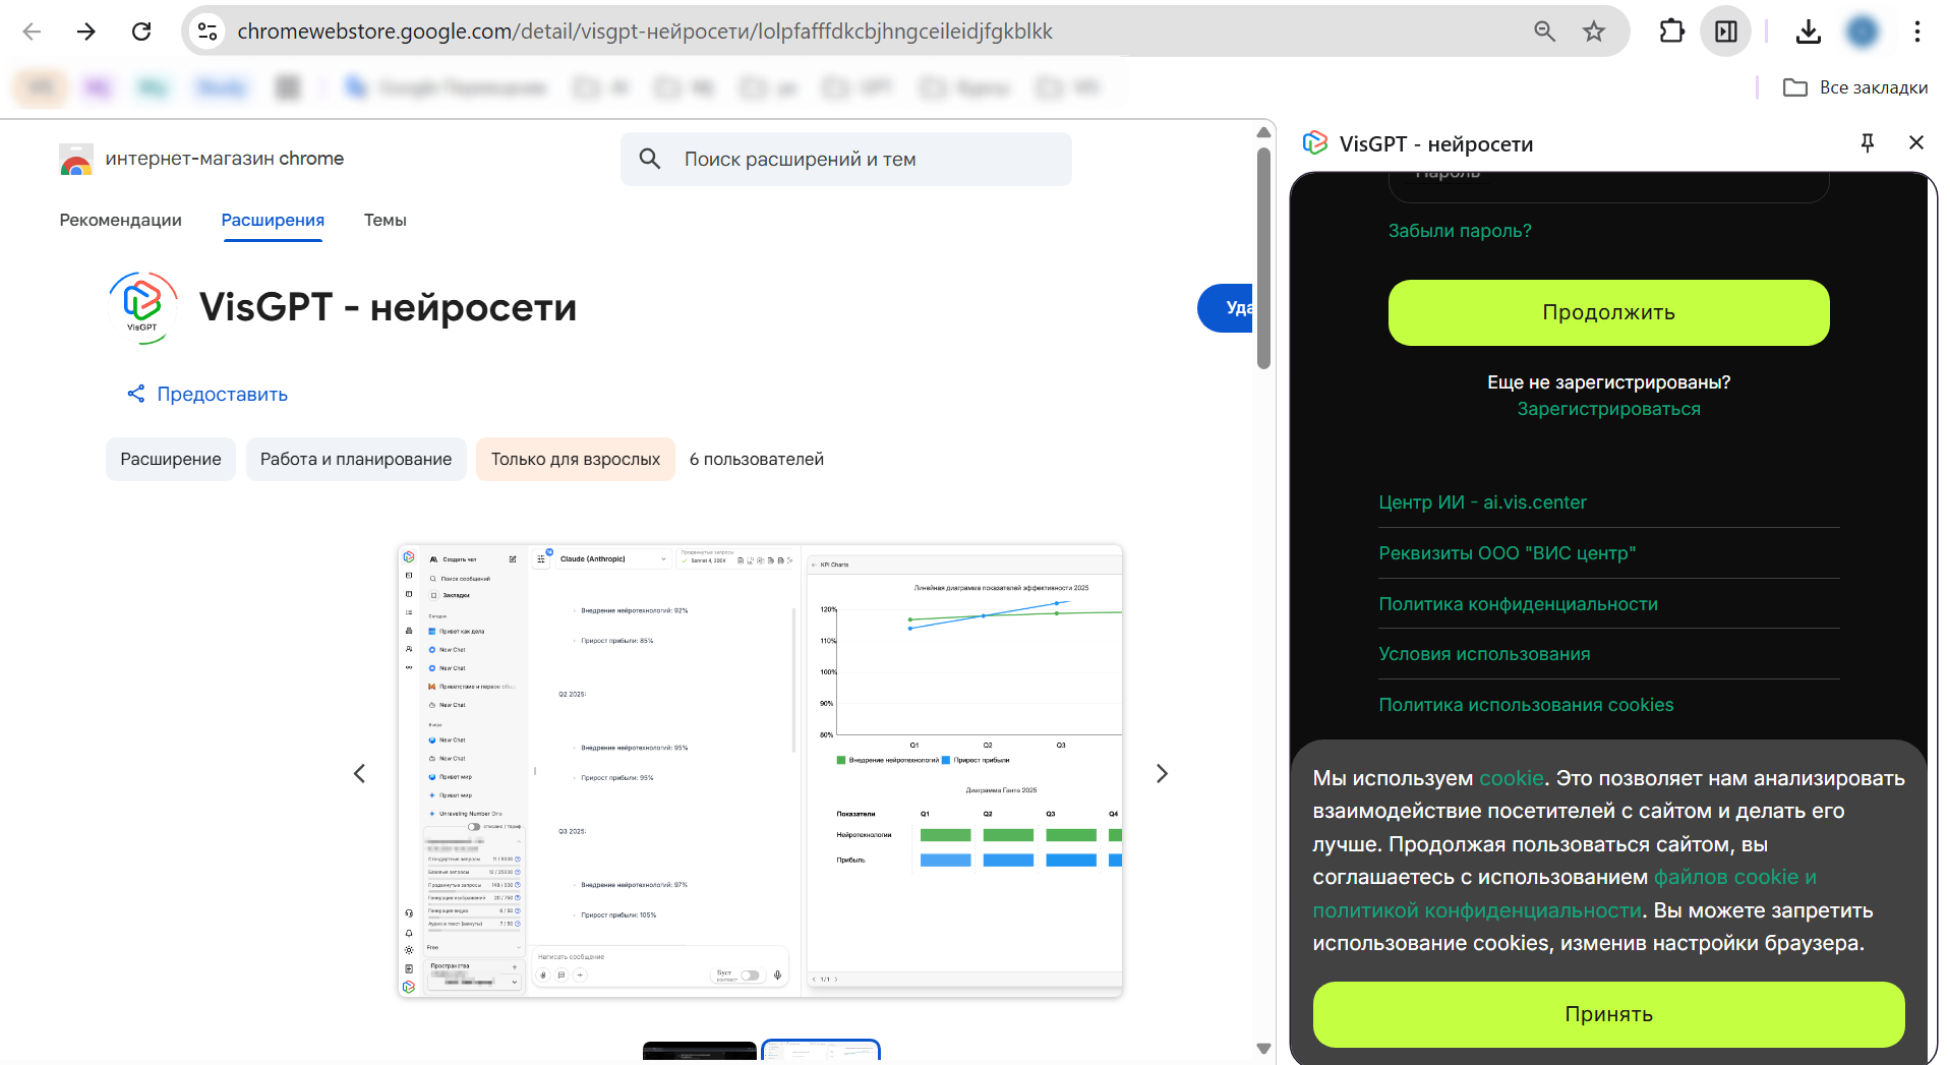Click the blue remove button beside title
1950x1065 pixels.
pos(1226,308)
